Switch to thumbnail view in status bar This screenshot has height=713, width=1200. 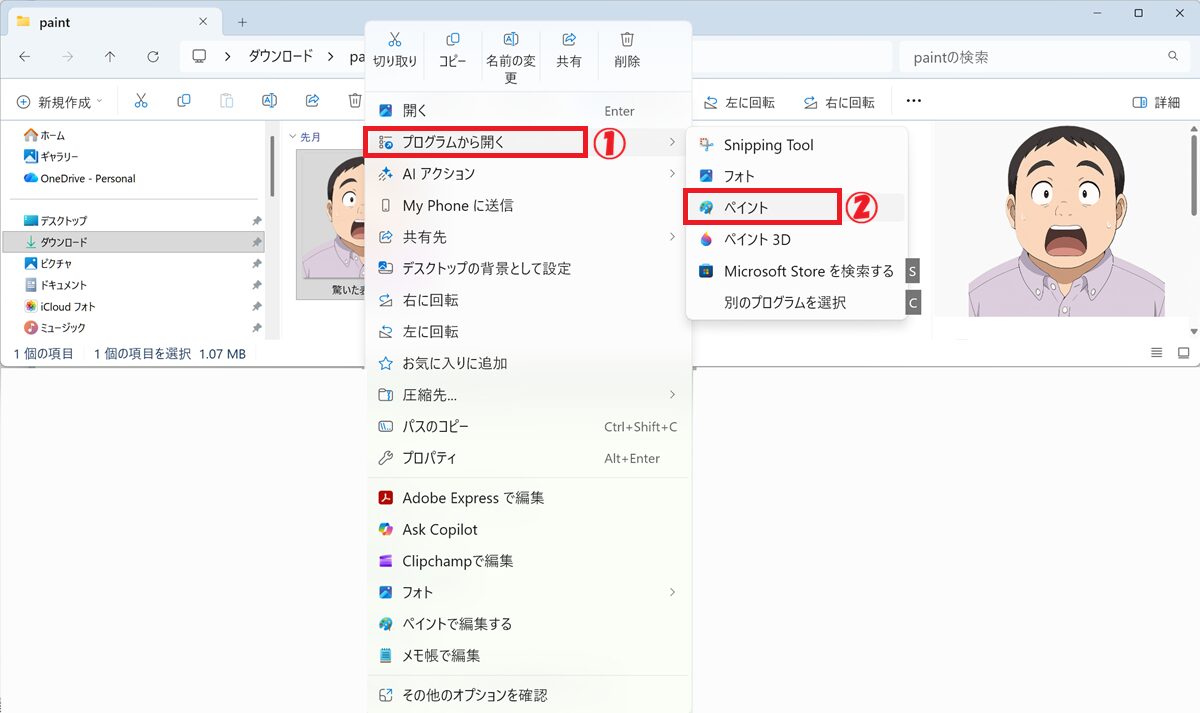[1183, 353]
